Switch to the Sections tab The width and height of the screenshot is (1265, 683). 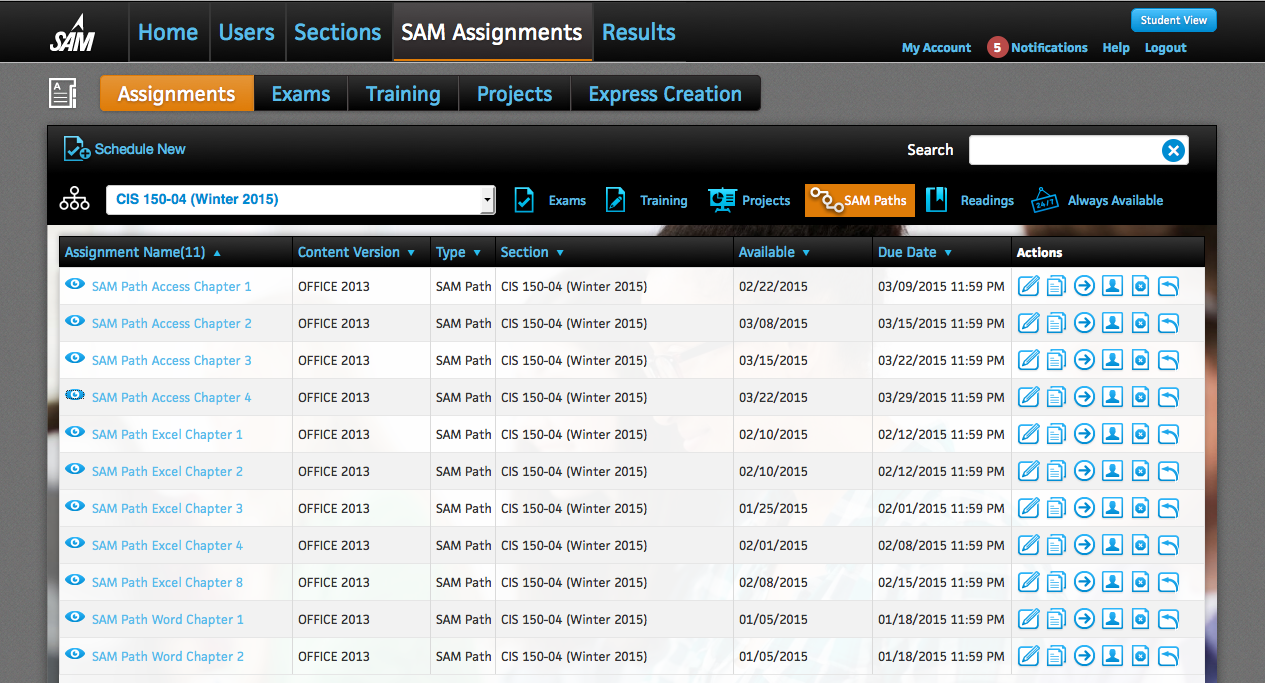coord(338,32)
